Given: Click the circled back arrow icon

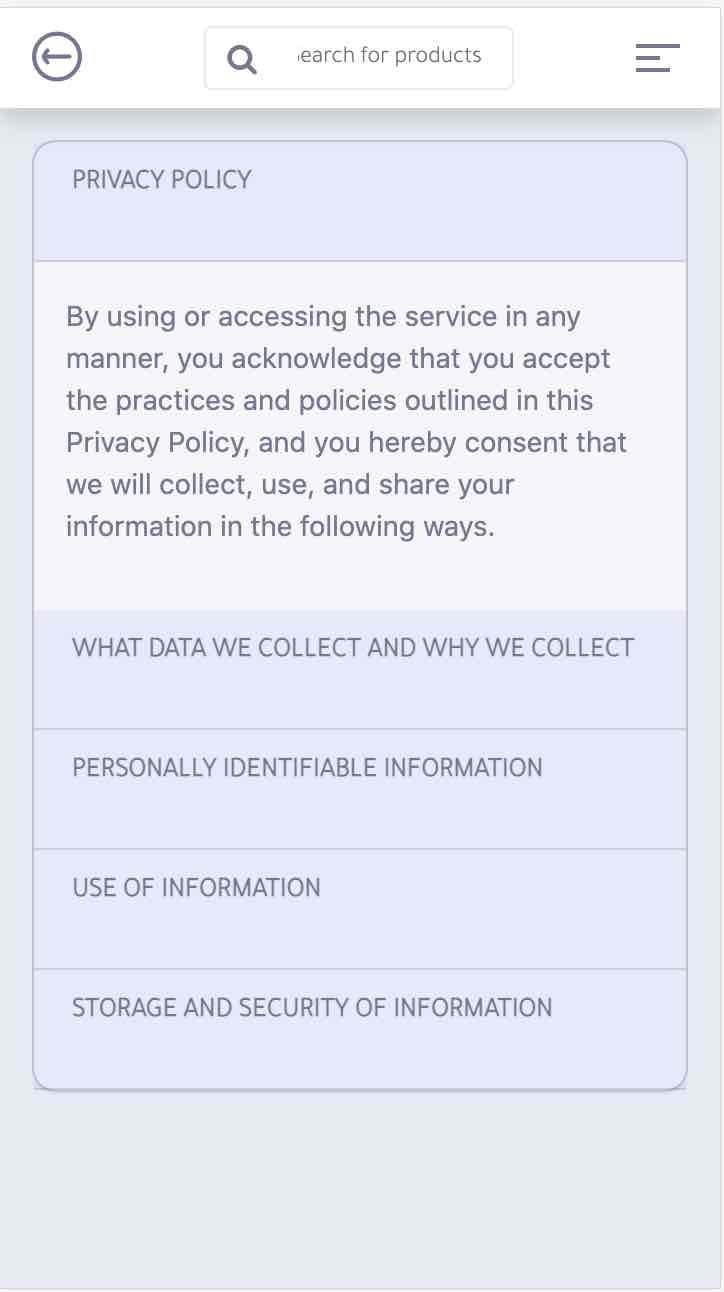Looking at the screenshot, I should 57,57.
